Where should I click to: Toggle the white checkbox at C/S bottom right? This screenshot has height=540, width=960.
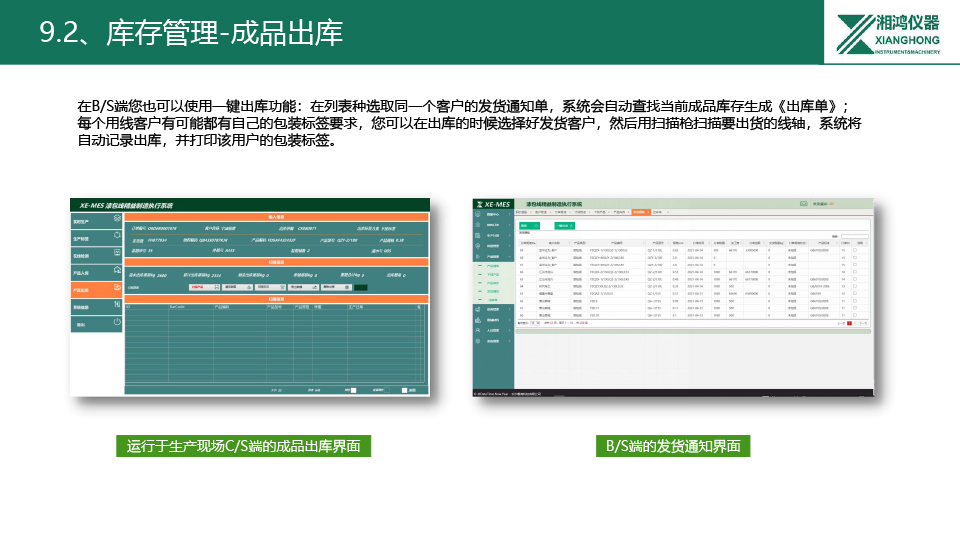pos(403,390)
